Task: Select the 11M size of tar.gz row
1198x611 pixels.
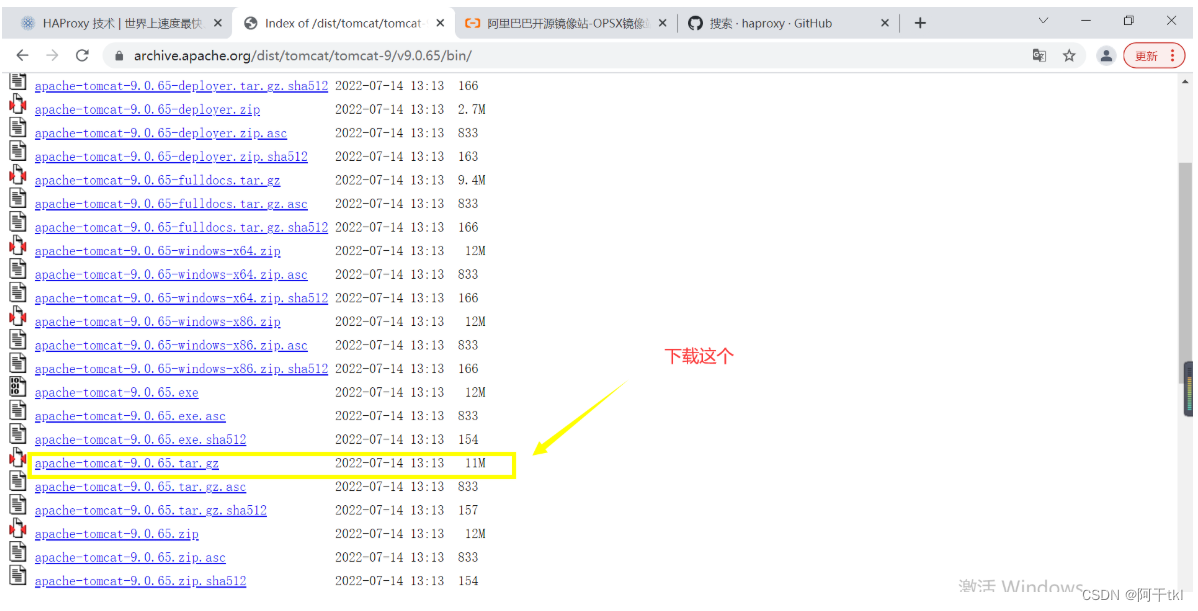Action: coord(475,464)
